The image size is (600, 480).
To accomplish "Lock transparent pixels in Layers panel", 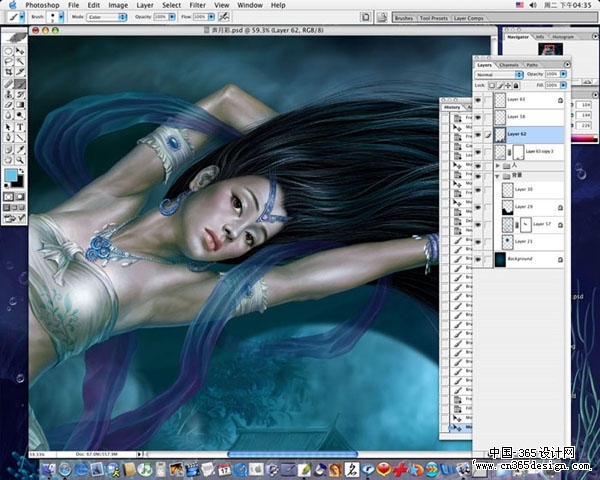I will pos(492,85).
